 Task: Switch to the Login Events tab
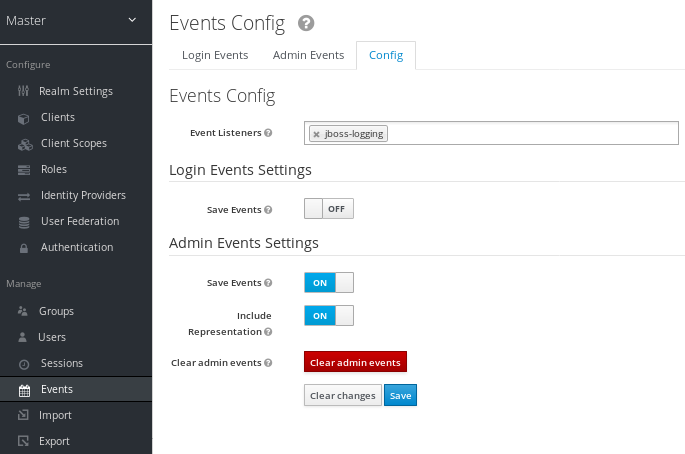[x=215, y=55]
